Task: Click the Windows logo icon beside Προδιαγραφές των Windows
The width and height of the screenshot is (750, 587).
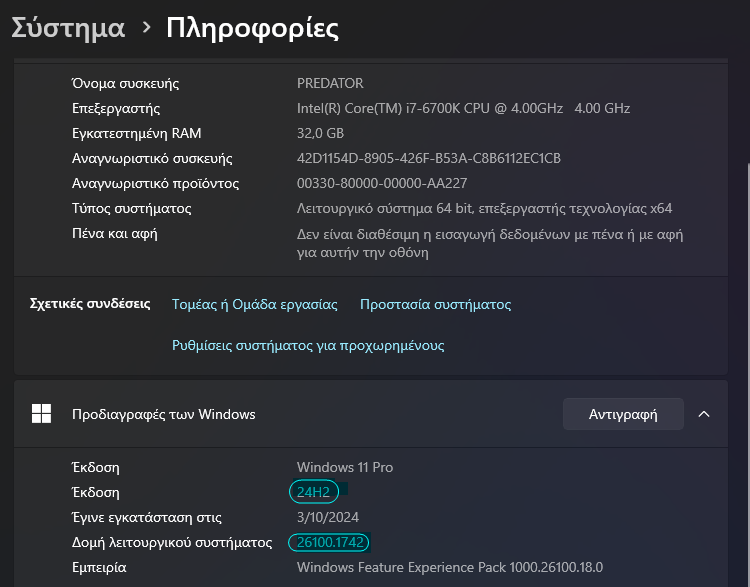Action: 41,413
